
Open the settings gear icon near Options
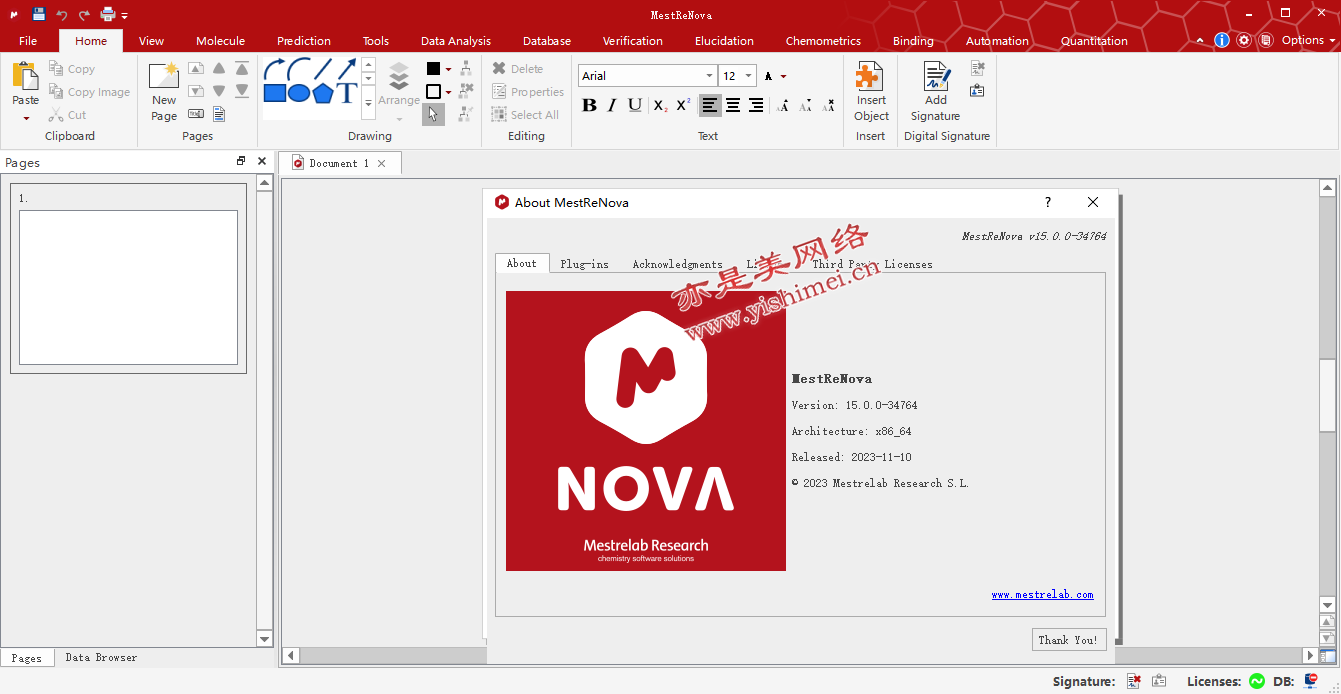pyautogui.click(x=1243, y=40)
